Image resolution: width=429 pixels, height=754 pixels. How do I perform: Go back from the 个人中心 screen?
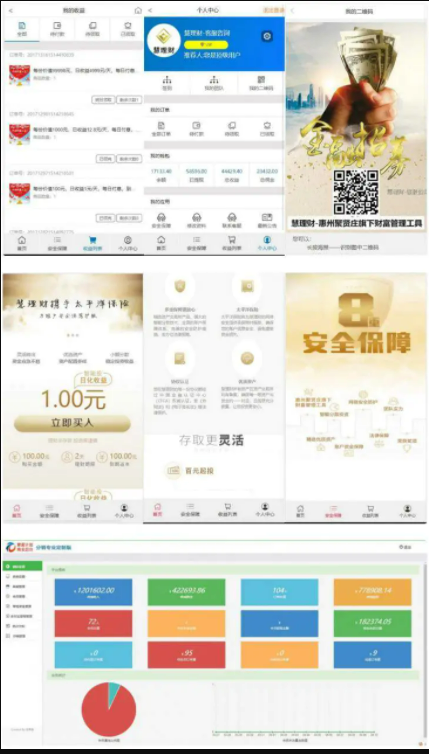pos(150,11)
